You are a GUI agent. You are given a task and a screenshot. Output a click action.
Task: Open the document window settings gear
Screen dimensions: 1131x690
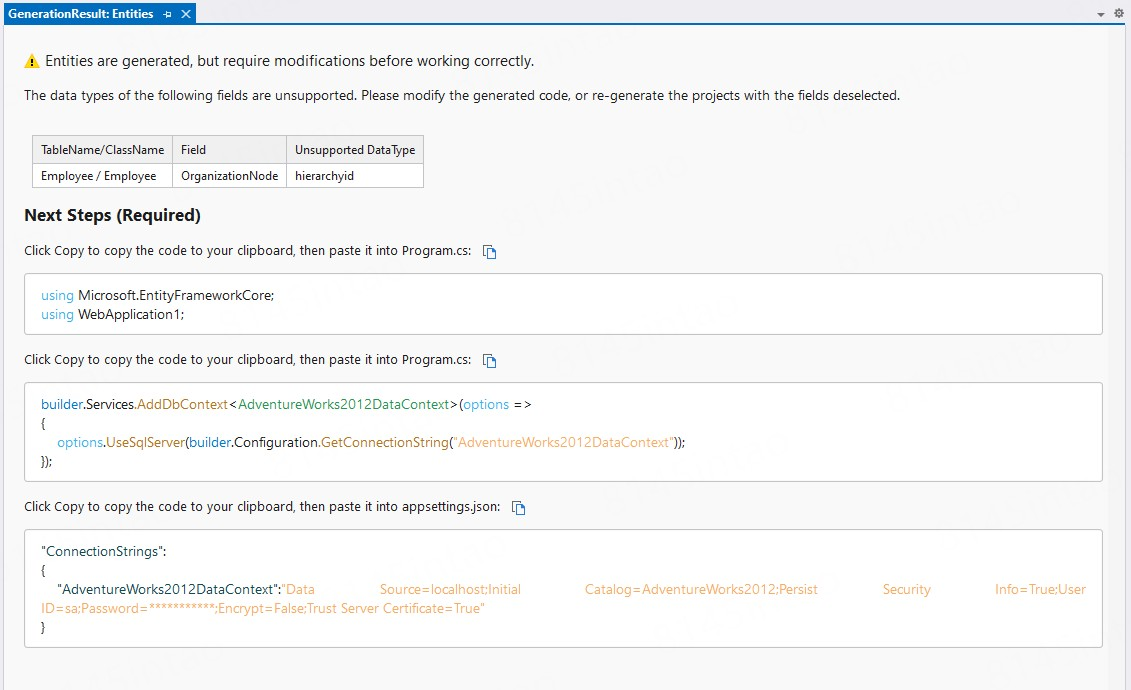pyautogui.click(x=1119, y=14)
